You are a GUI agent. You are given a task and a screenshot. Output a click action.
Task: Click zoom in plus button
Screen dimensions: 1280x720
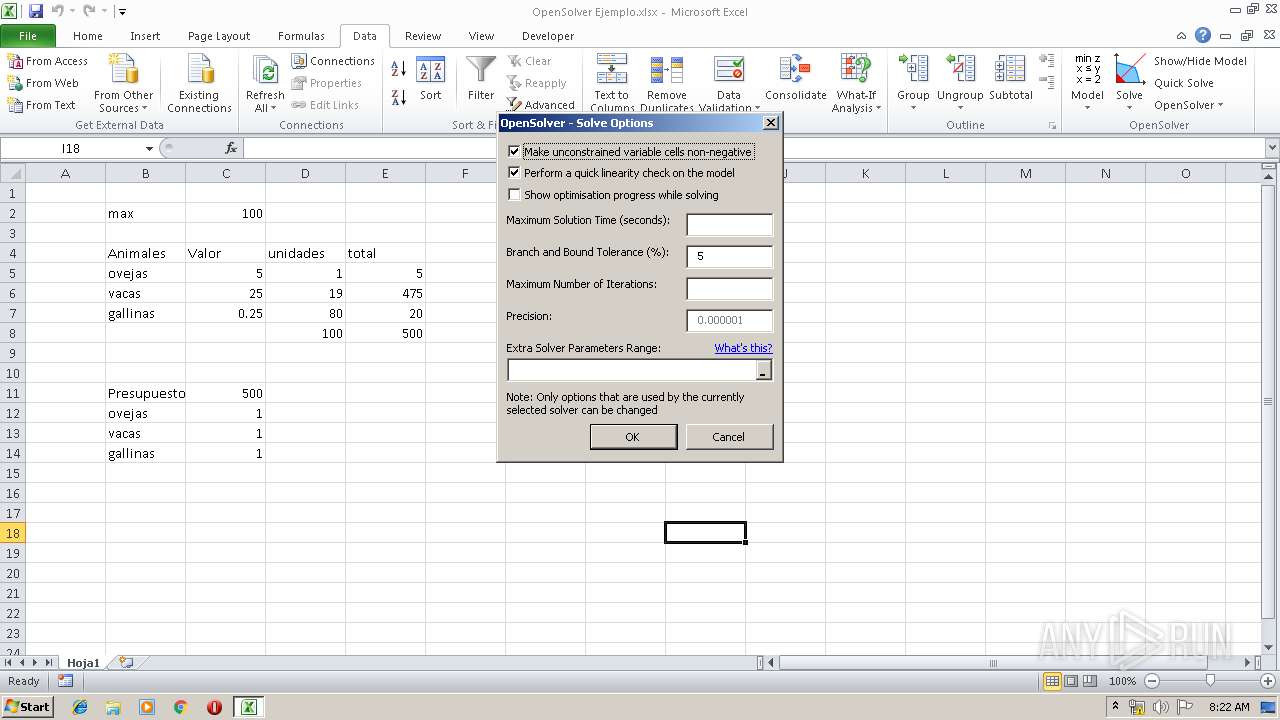(x=1267, y=681)
